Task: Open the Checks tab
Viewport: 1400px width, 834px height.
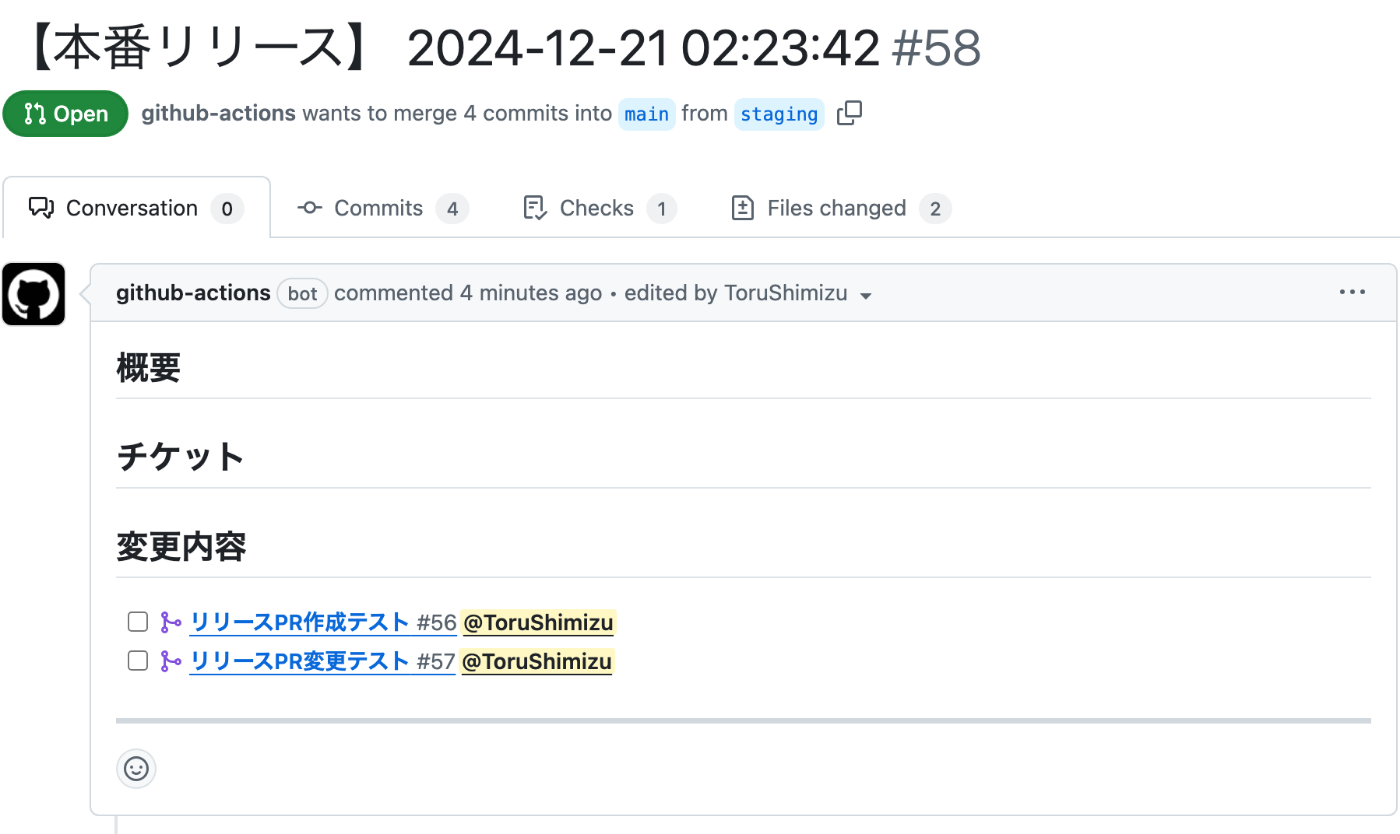Action: click(599, 208)
